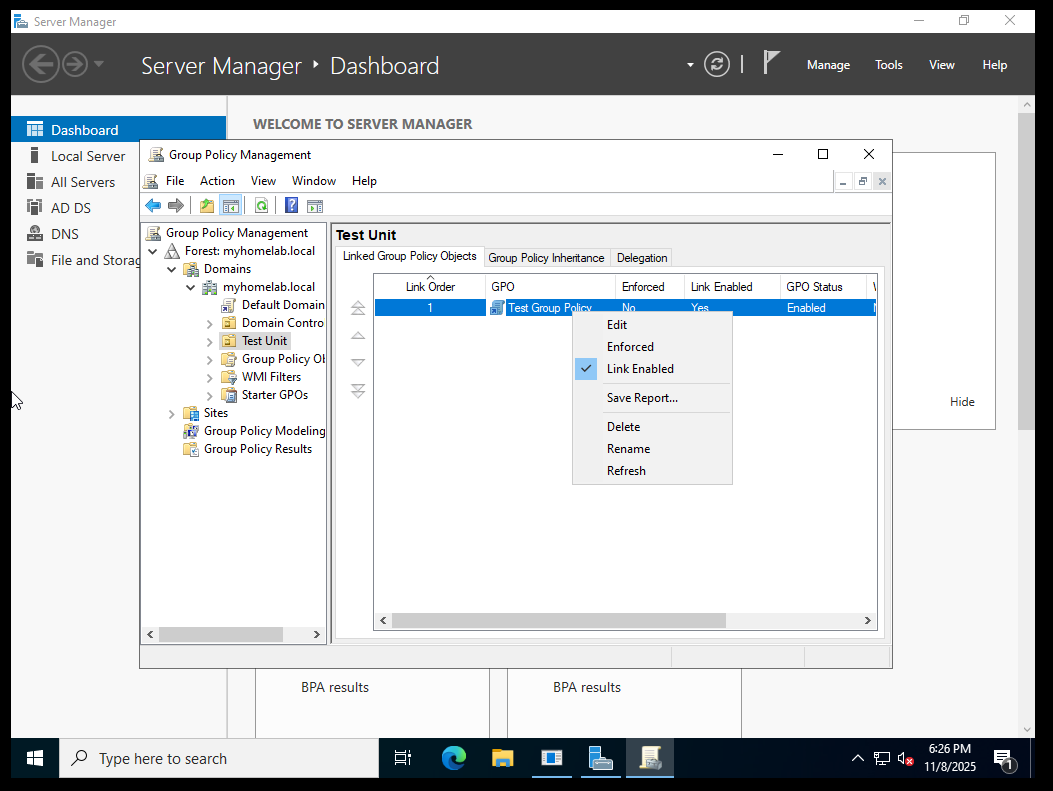The image size is (1053, 791).
Task: Expand the WMI Filters node
Action: [x=210, y=377]
